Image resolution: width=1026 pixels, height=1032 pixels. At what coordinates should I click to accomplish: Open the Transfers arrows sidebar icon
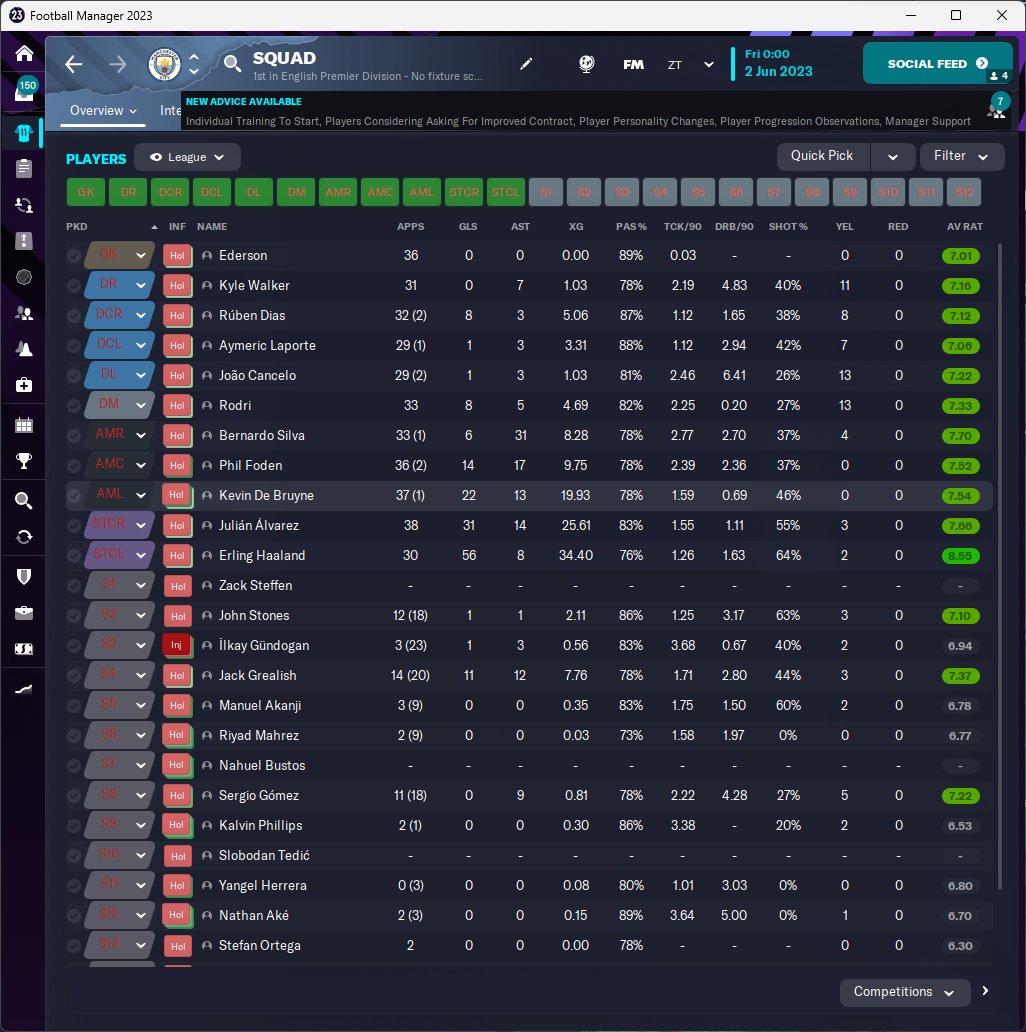[x=24, y=537]
